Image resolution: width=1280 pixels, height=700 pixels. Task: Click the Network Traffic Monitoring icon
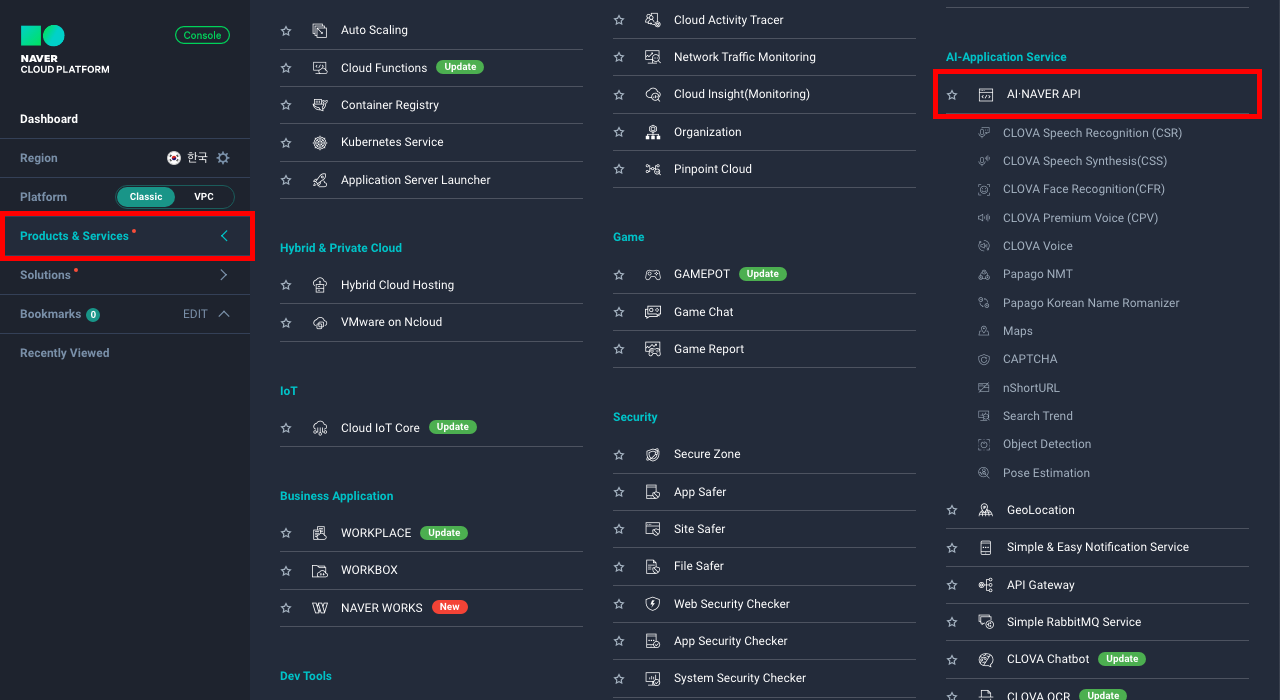point(653,57)
